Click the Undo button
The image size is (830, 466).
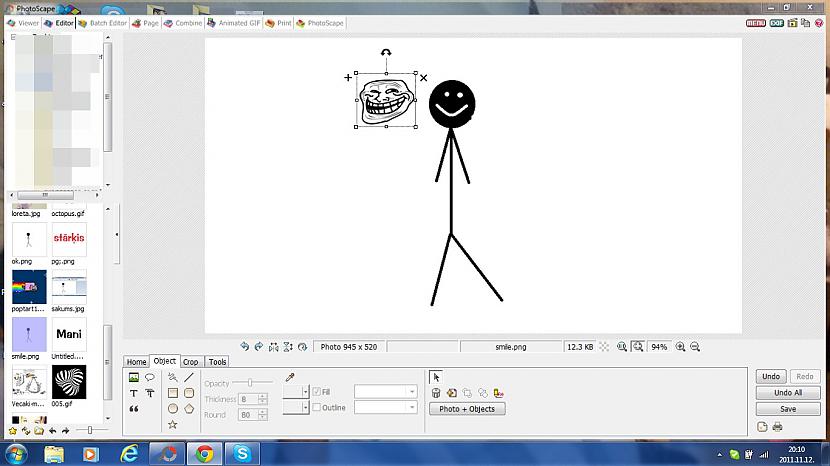[771, 377]
